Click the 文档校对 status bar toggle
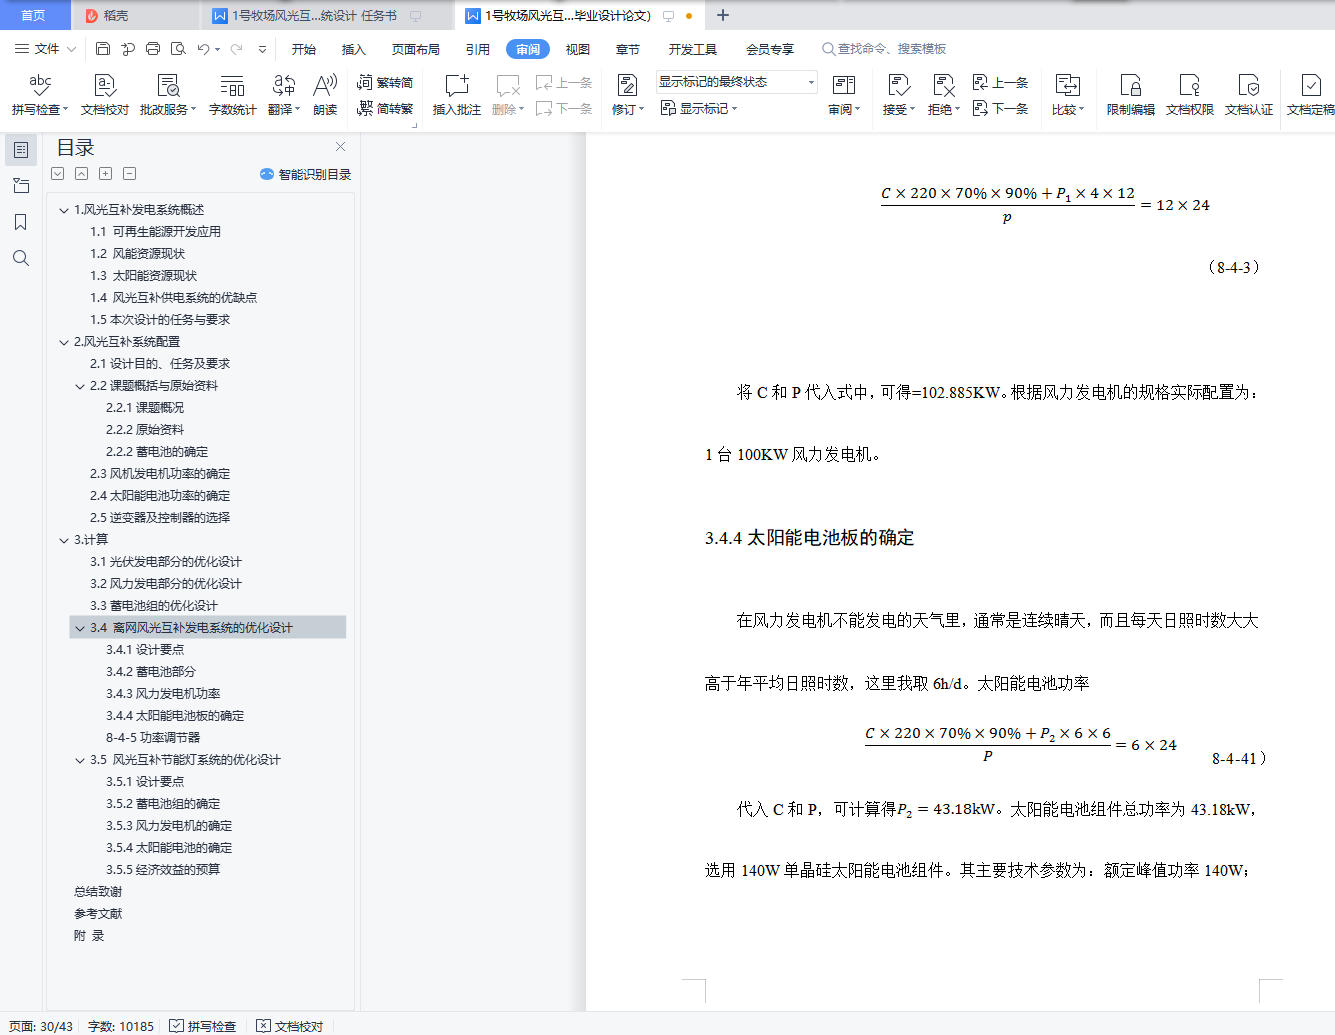 click(x=290, y=1026)
